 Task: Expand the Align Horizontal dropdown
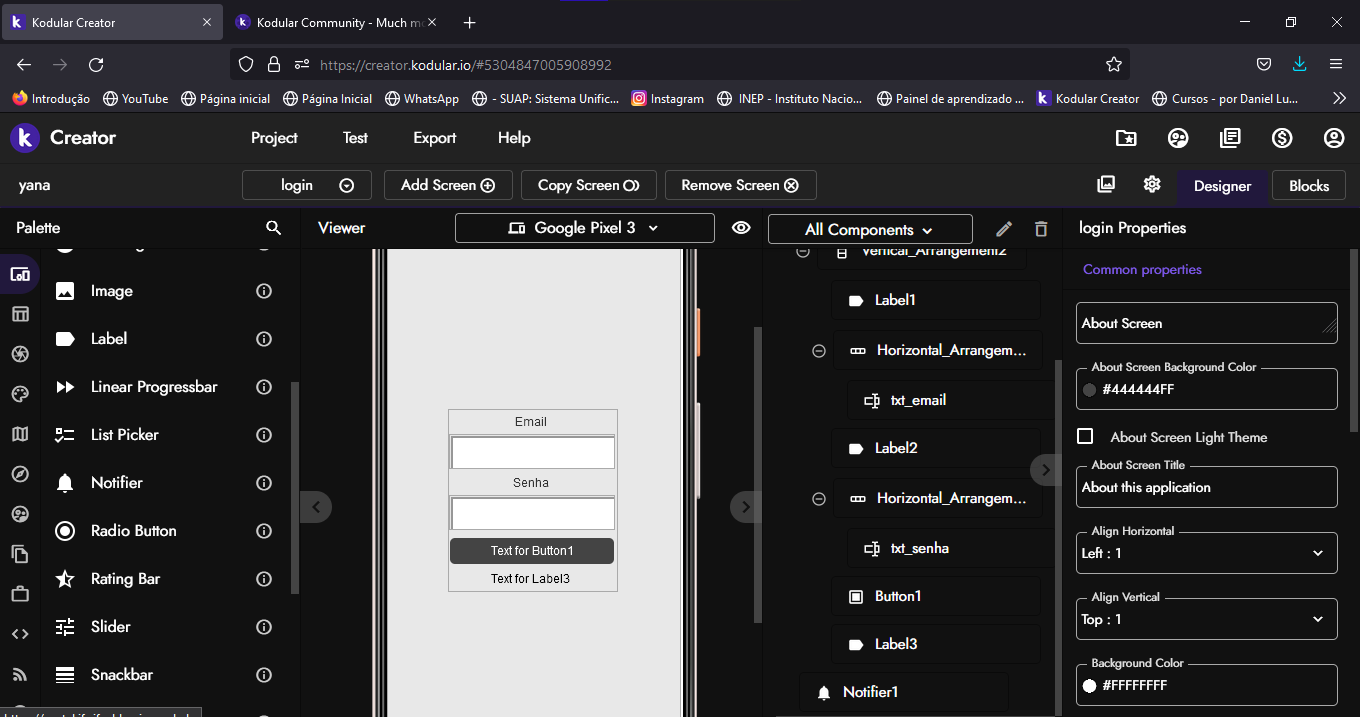[1206, 553]
